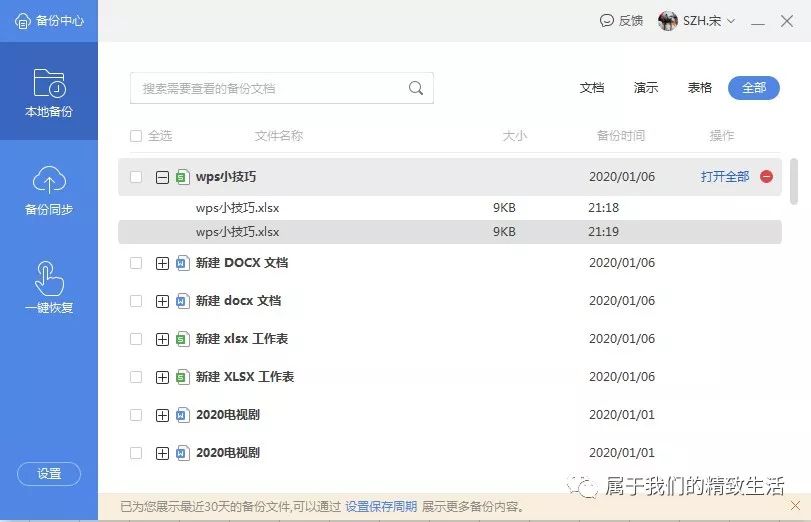Viewport: 811px width, 522px height.
Task: Filter backups by 表格 tab
Action: click(700, 88)
